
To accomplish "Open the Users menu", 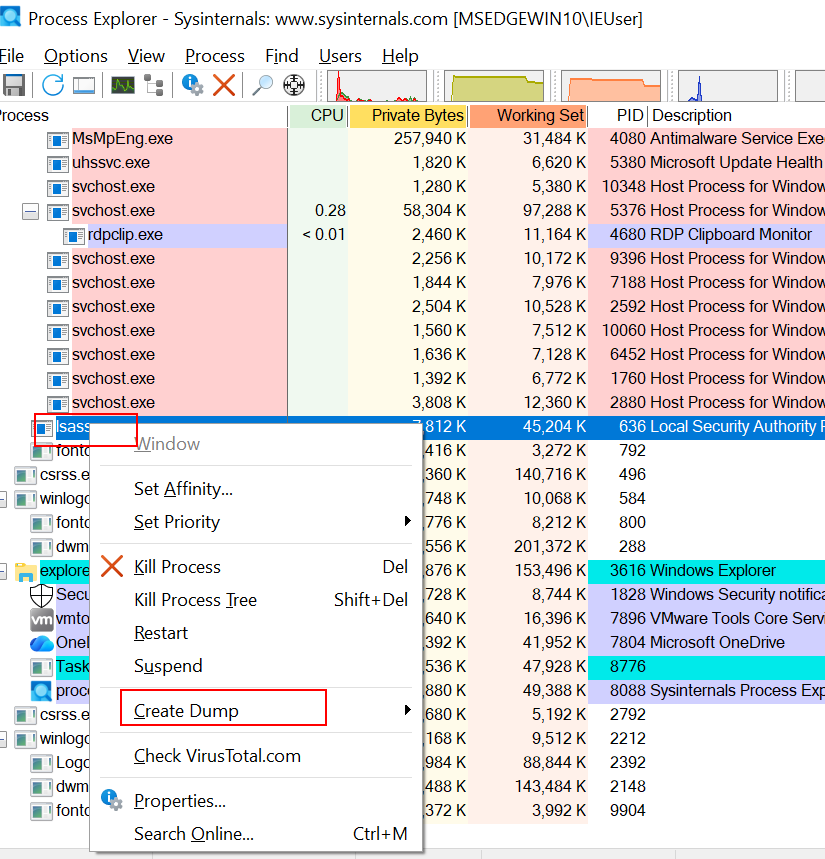I will (x=340, y=56).
